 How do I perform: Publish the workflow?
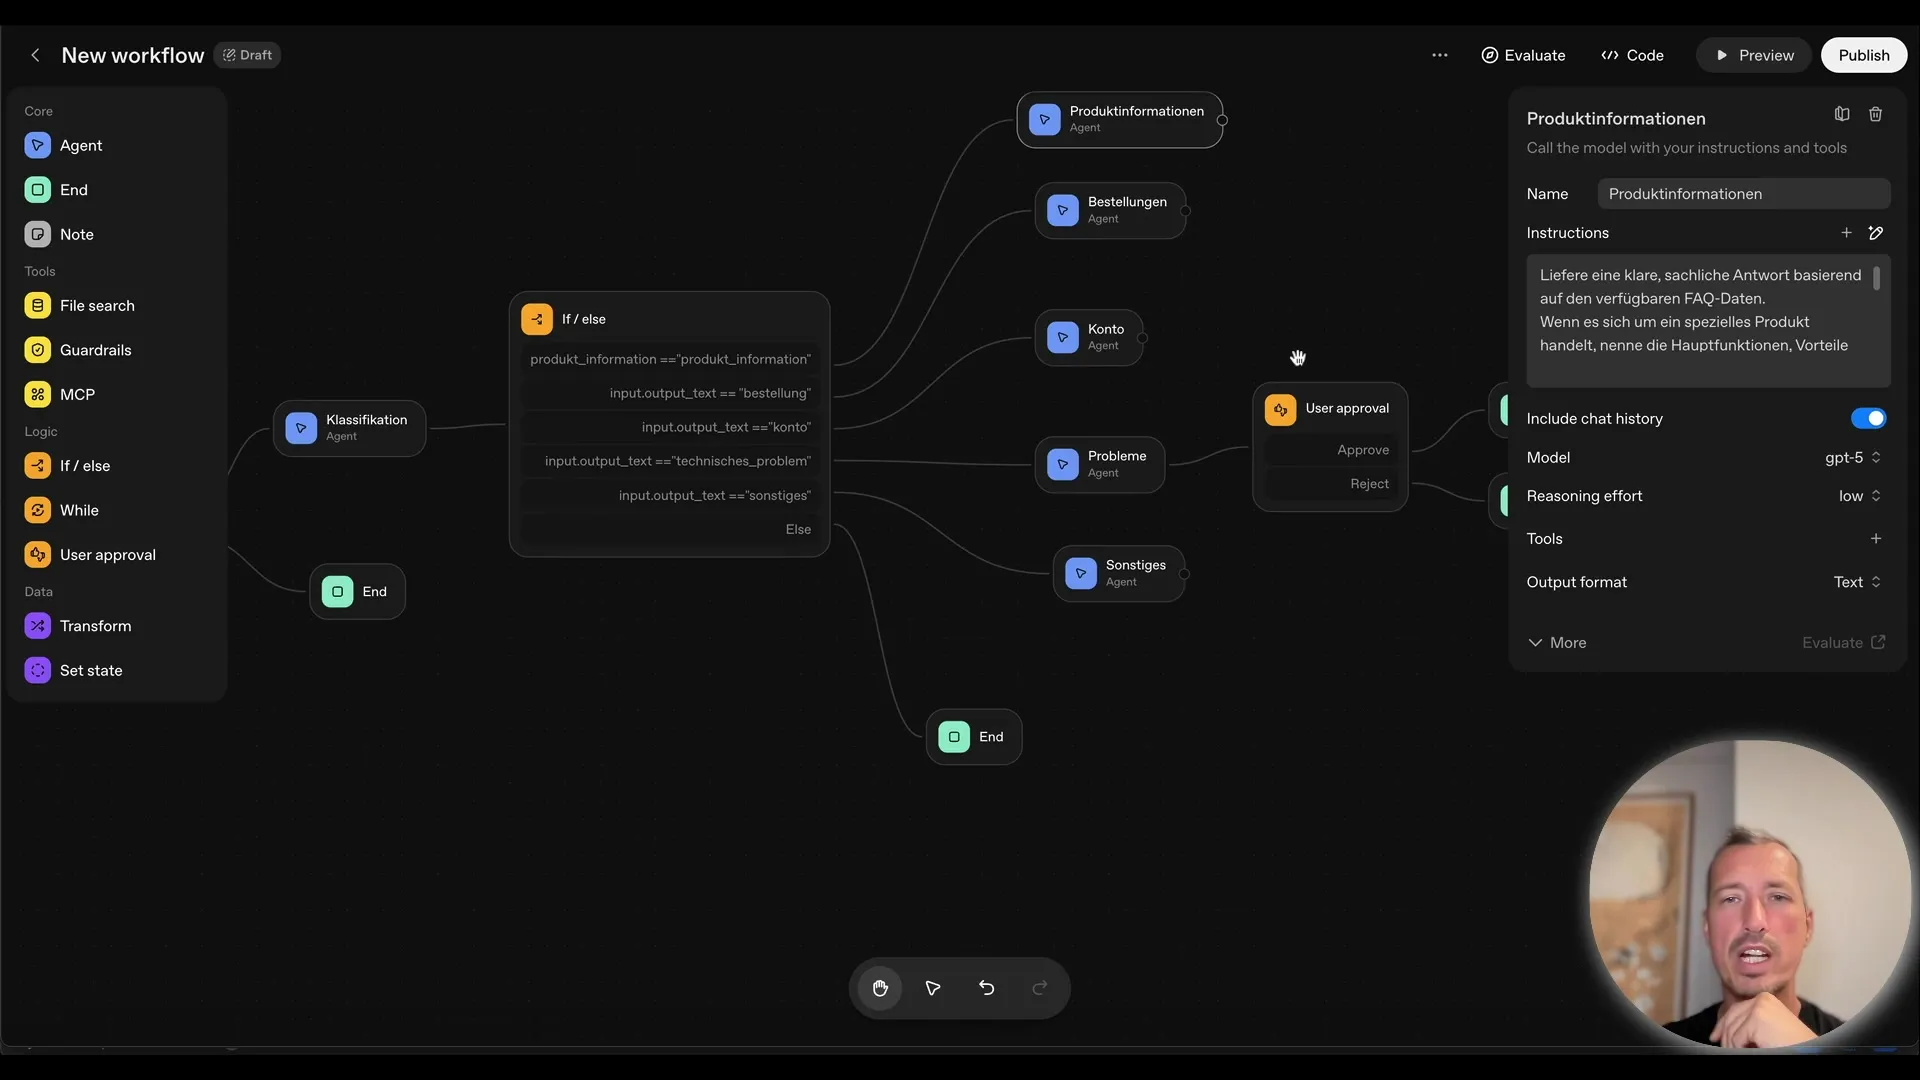[x=1863, y=55]
